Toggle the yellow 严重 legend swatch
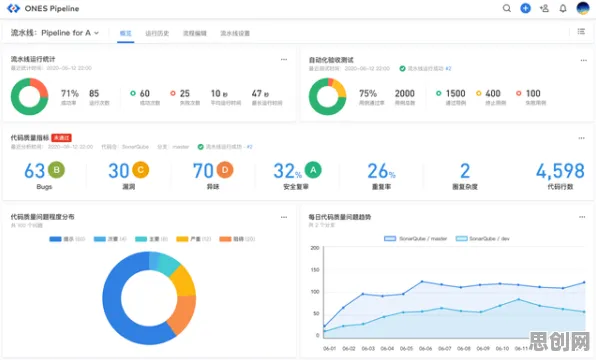 click(182, 239)
